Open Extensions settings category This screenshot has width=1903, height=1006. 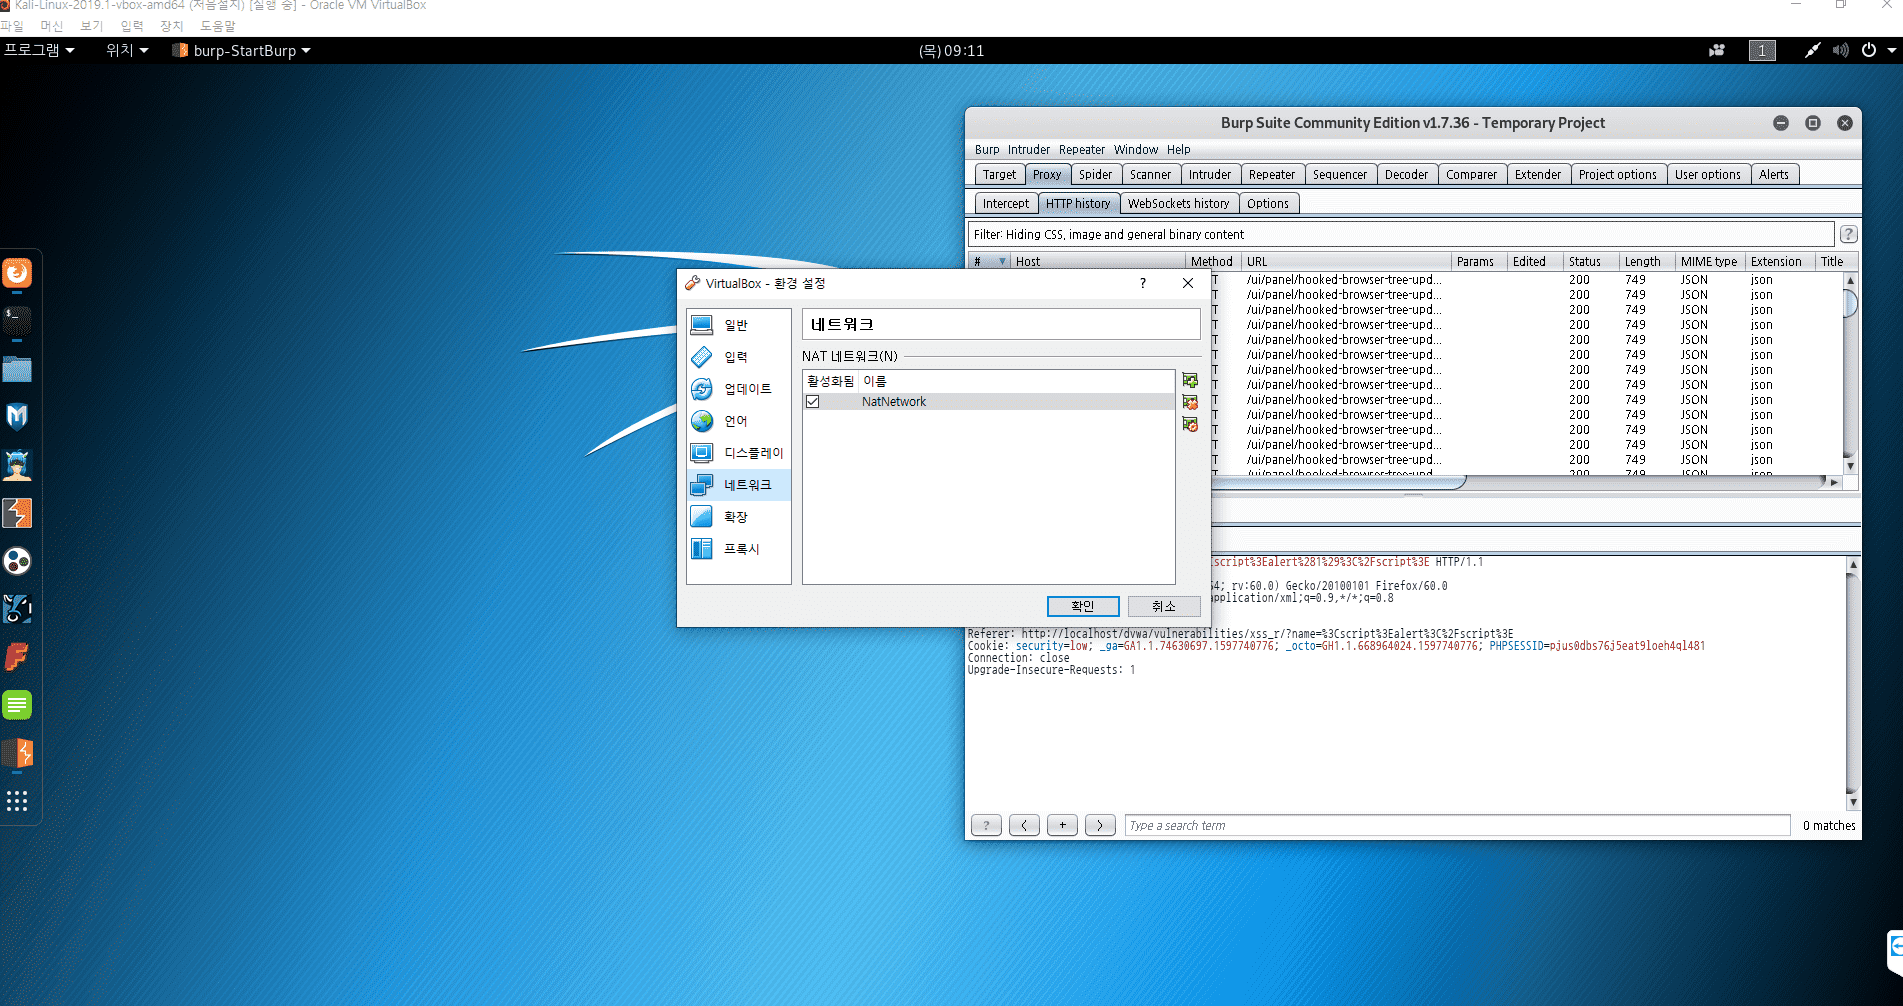coord(738,517)
